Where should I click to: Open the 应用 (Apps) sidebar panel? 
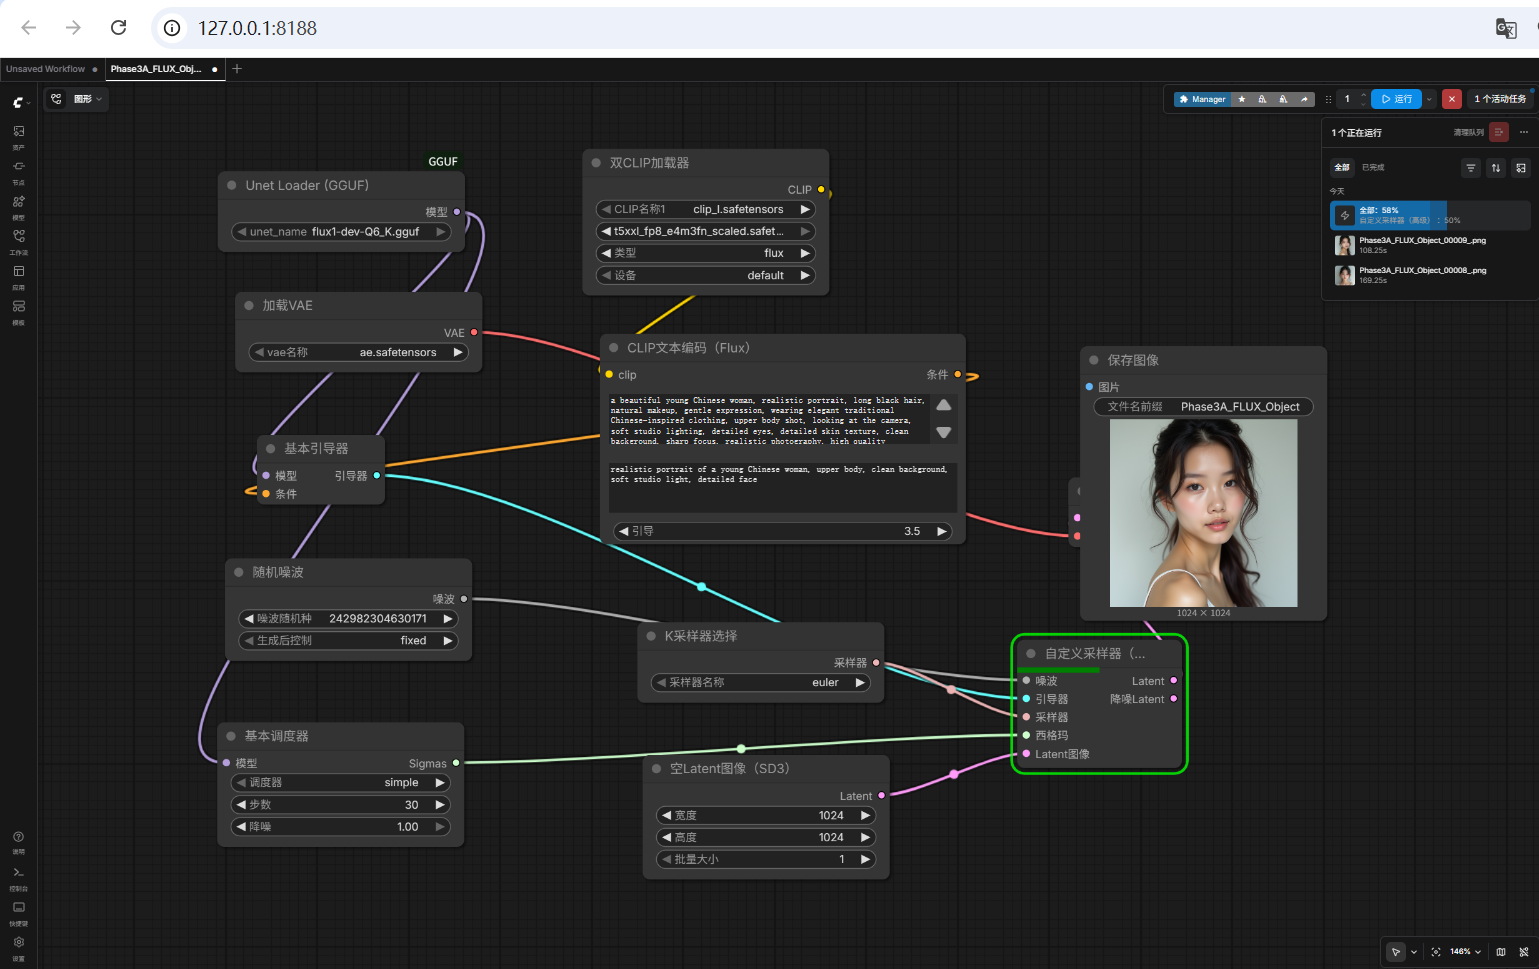tap(18, 277)
